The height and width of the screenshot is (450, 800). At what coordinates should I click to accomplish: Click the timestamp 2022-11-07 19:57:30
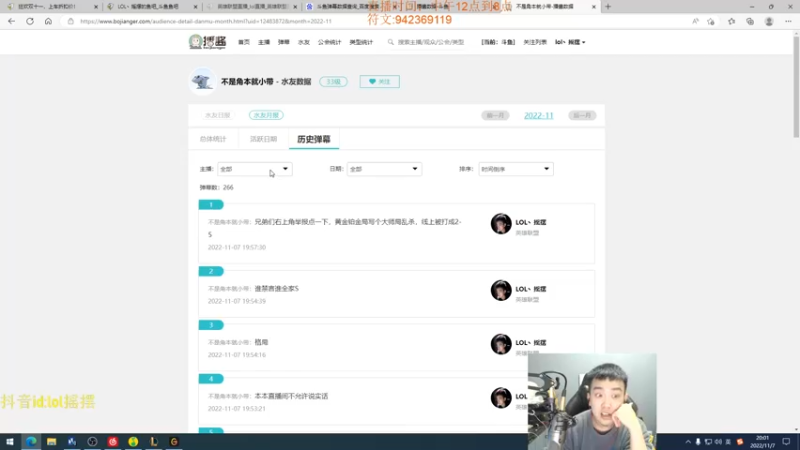tap(237, 247)
